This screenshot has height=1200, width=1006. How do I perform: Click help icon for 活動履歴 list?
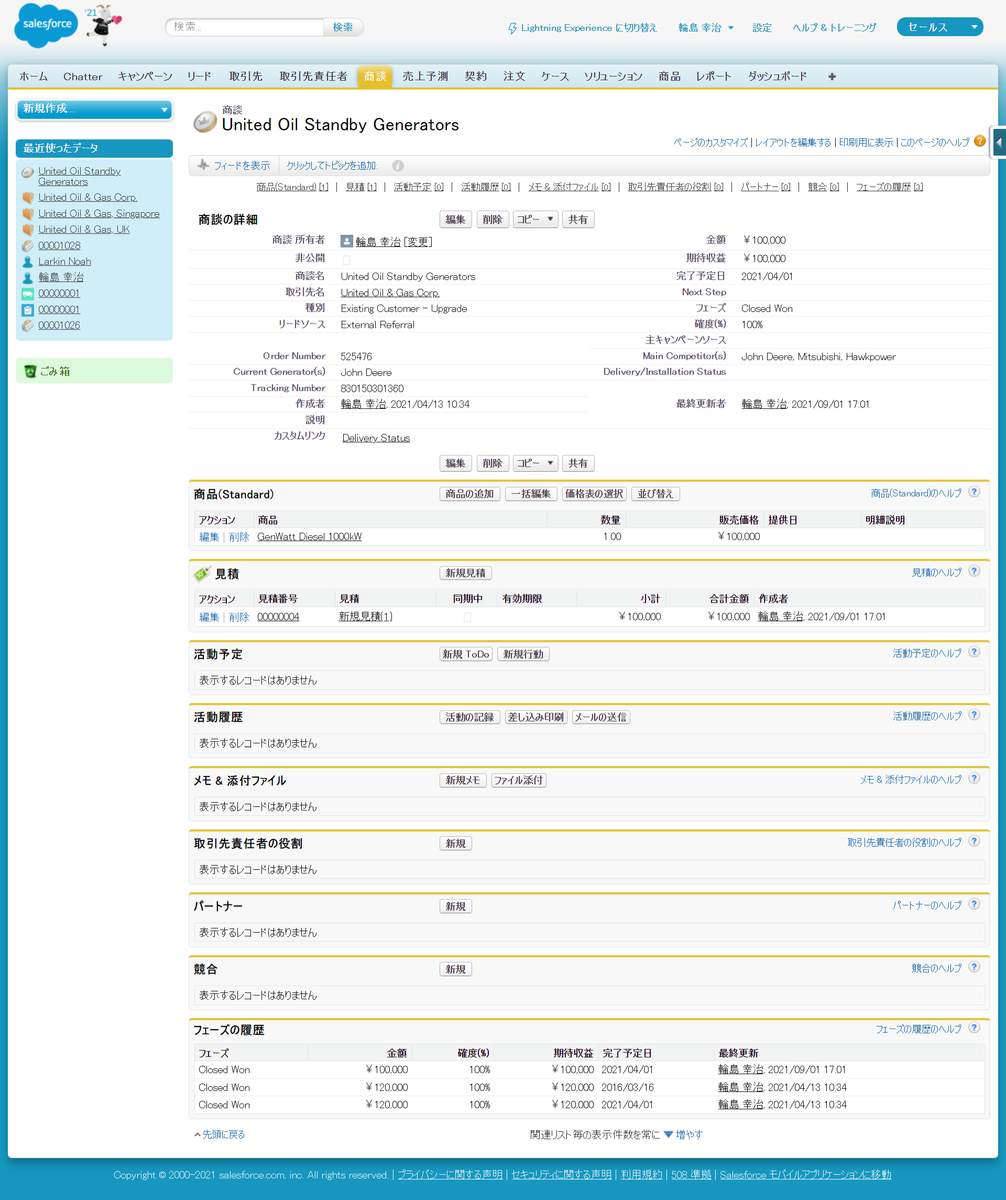coord(974,716)
